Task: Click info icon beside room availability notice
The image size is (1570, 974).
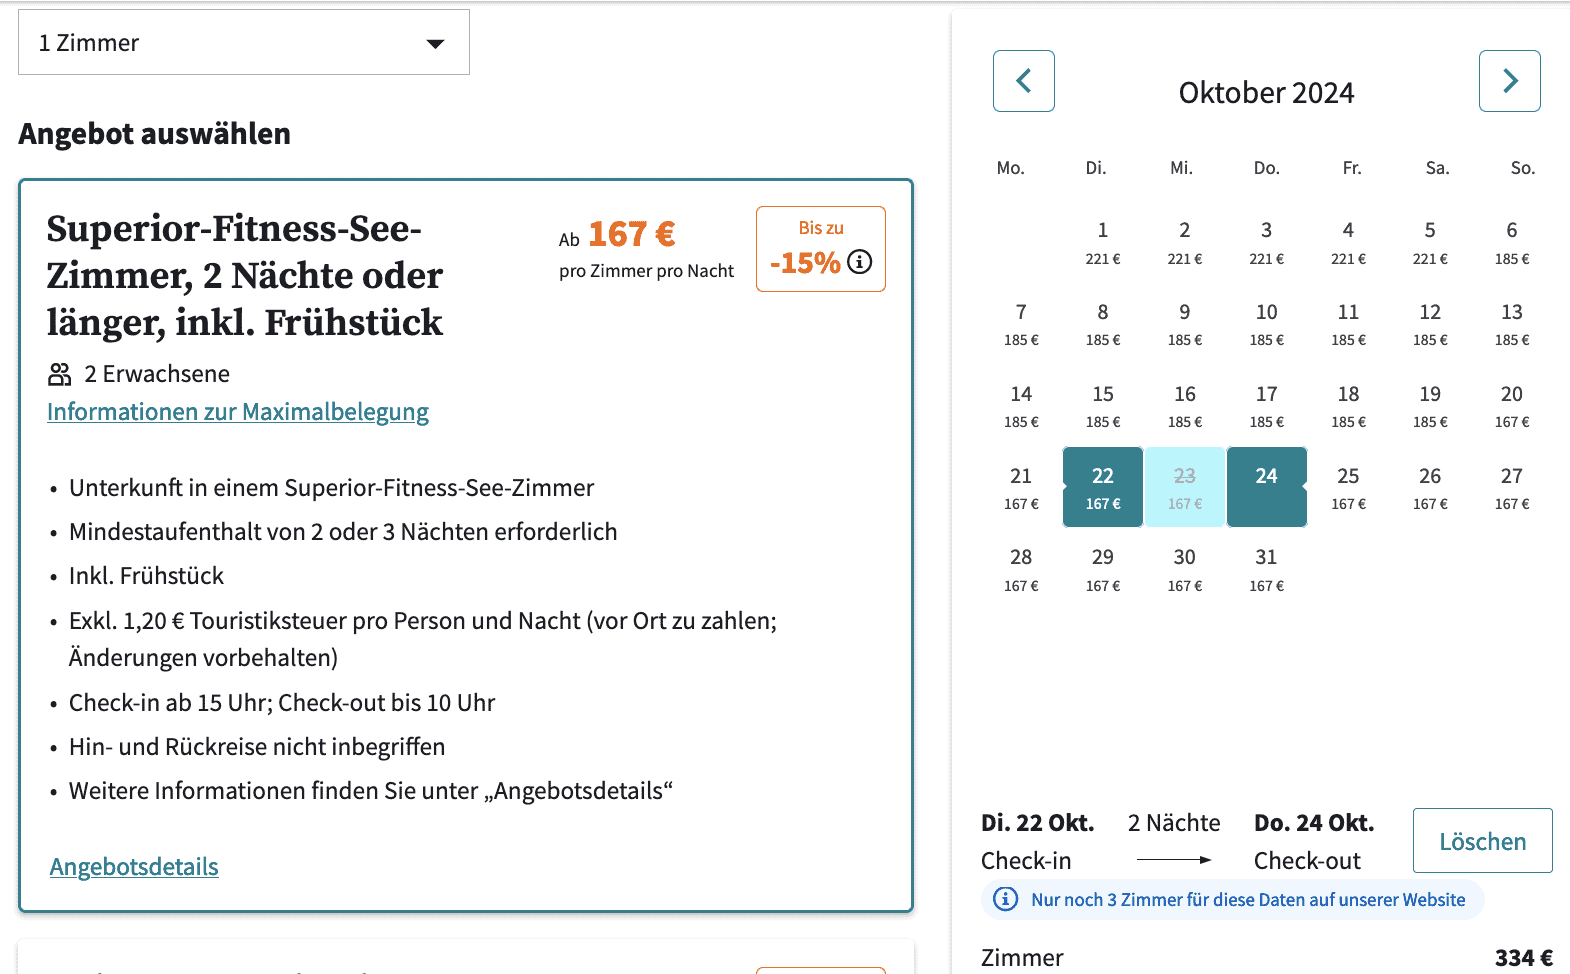Action: 1005,899
